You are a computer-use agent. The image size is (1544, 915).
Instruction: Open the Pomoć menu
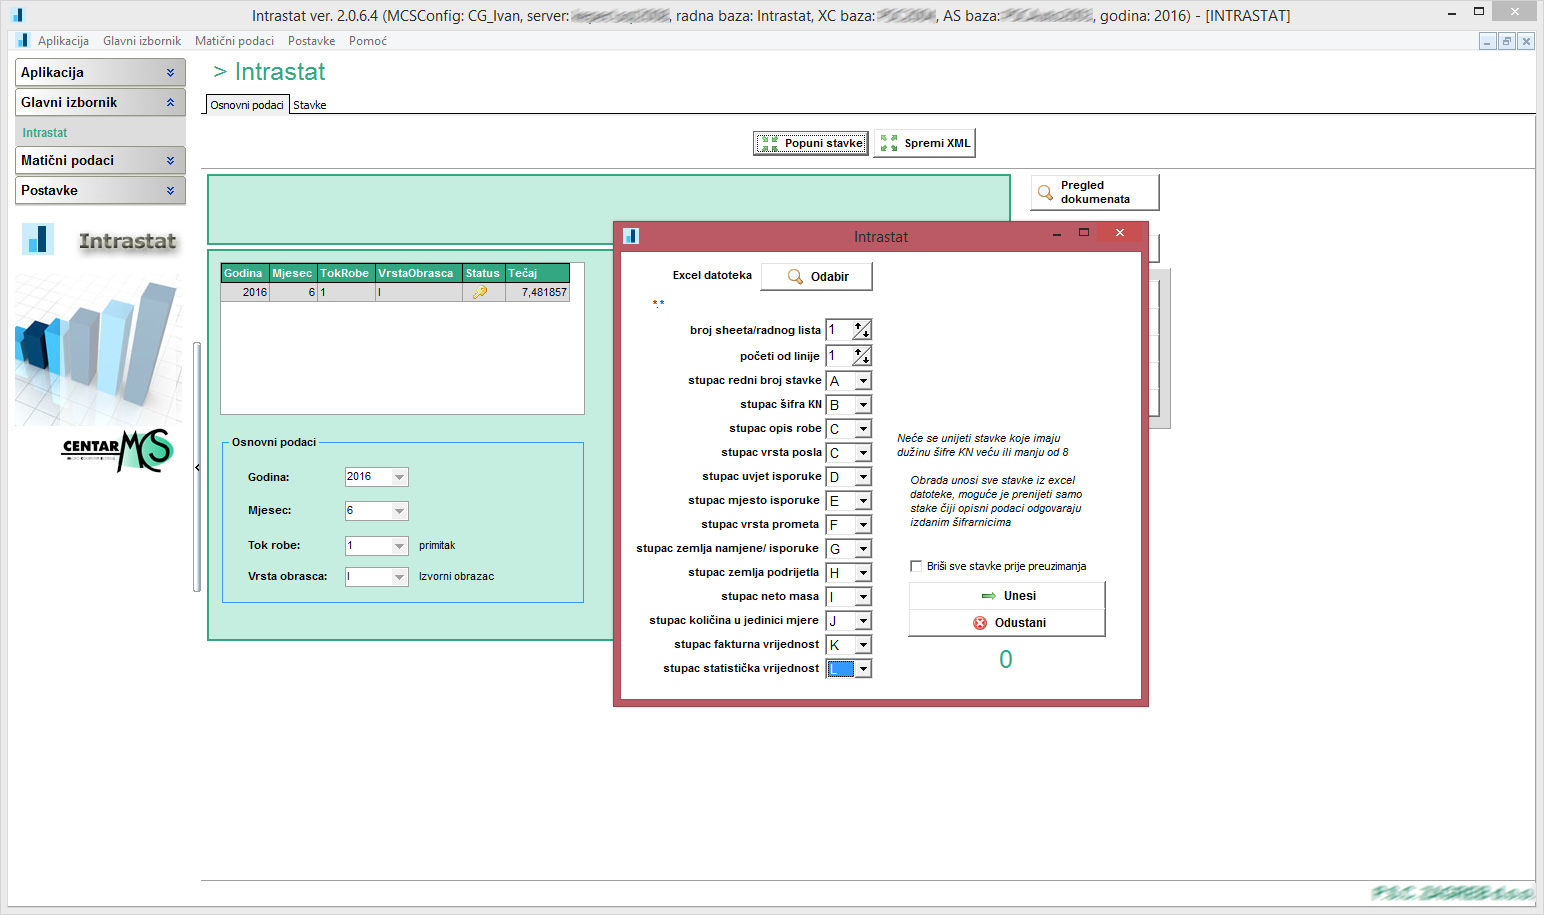tap(368, 41)
